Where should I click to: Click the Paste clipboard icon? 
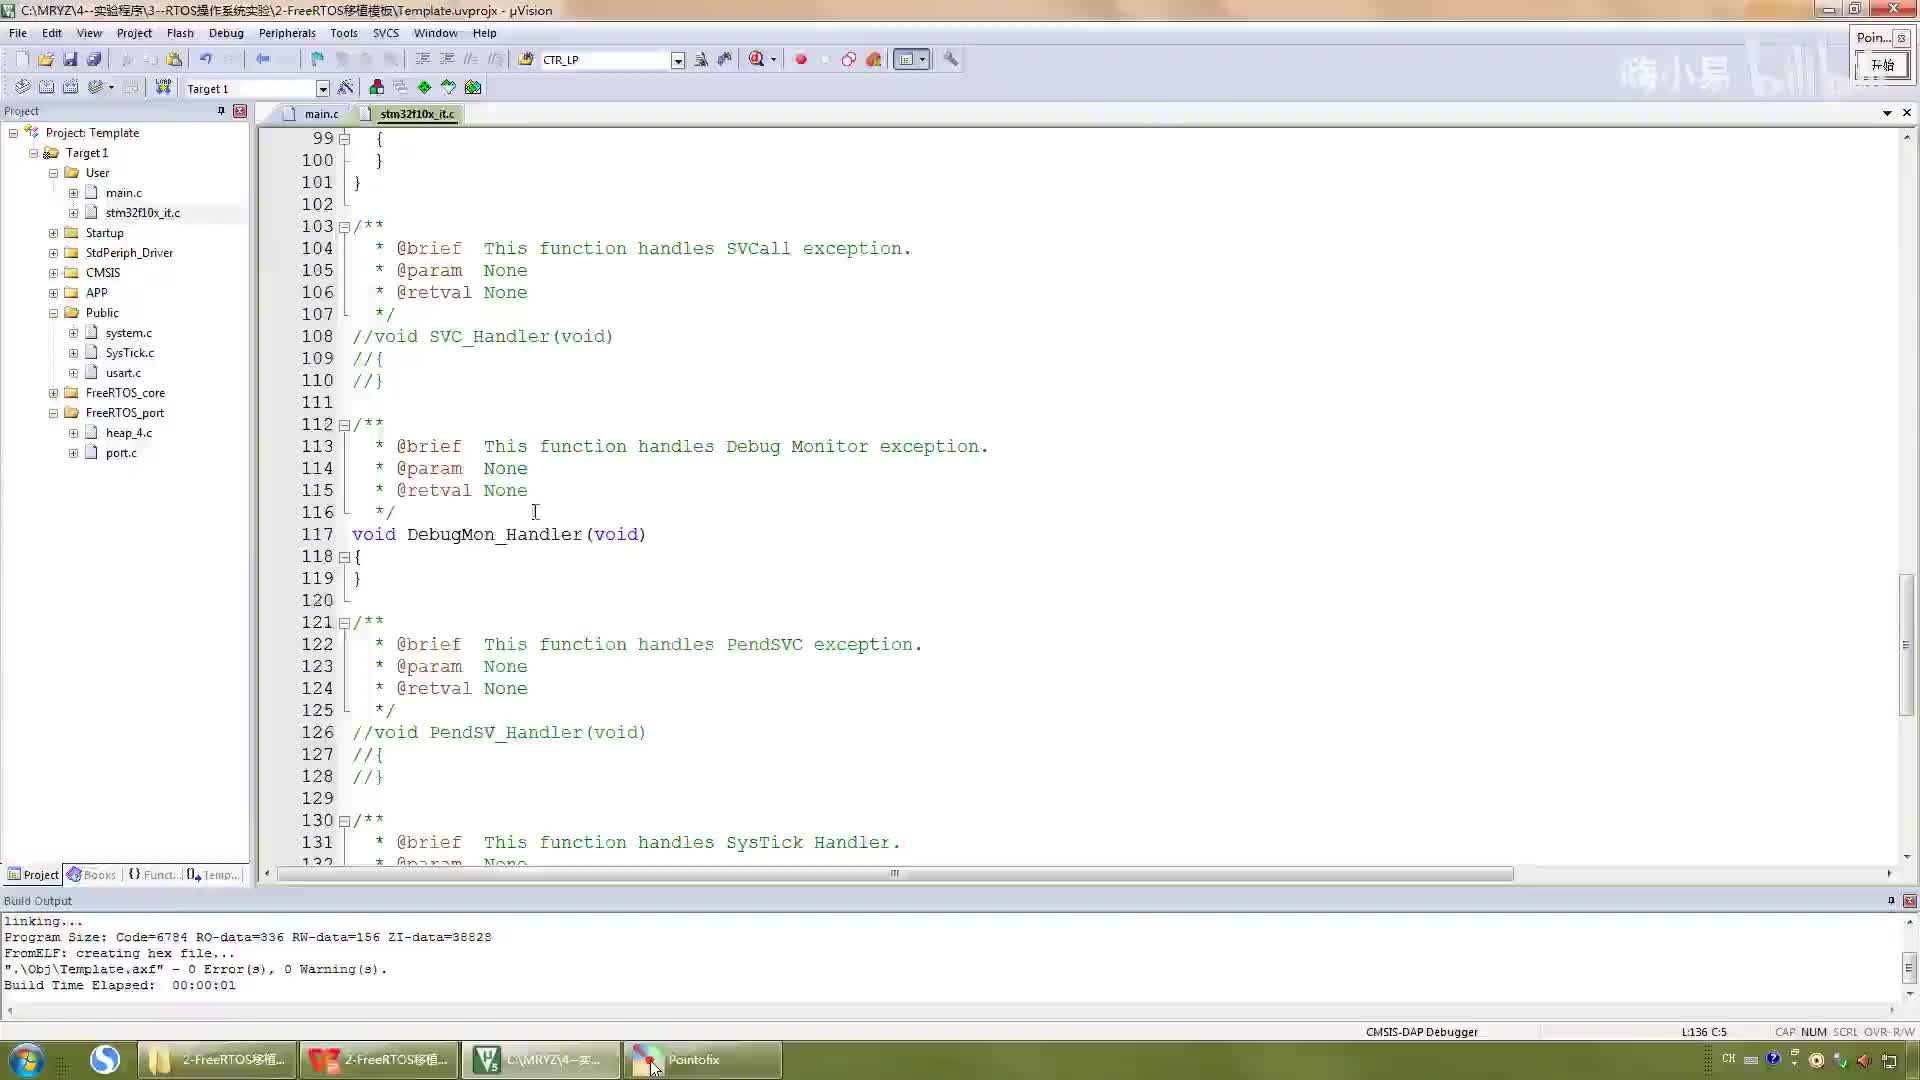pos(174,59)
